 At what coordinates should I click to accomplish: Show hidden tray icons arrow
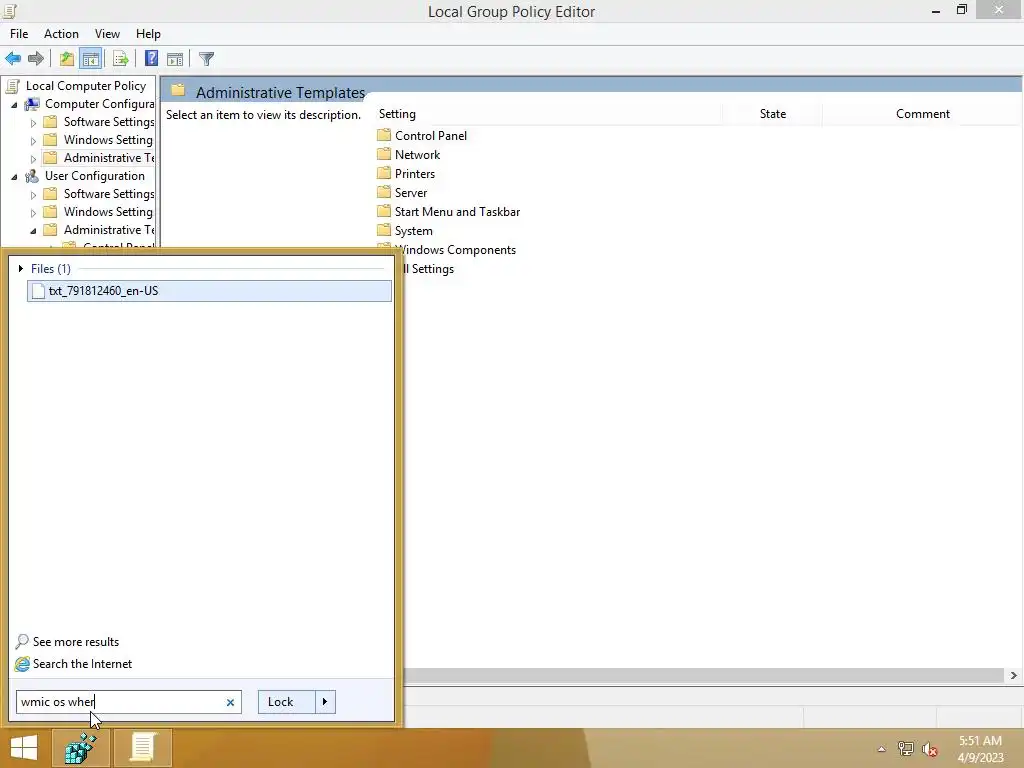coord(881,749)
